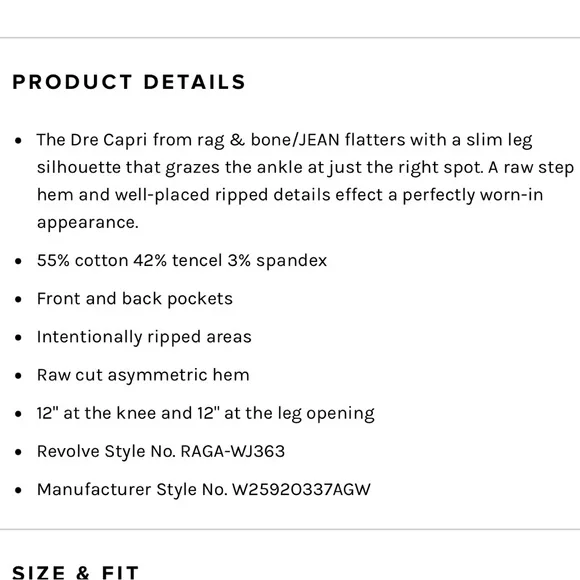Viewport: 580px width, 580px height.
Task: Click the Dre Capri description paragraph
Action: click(305, 181)
